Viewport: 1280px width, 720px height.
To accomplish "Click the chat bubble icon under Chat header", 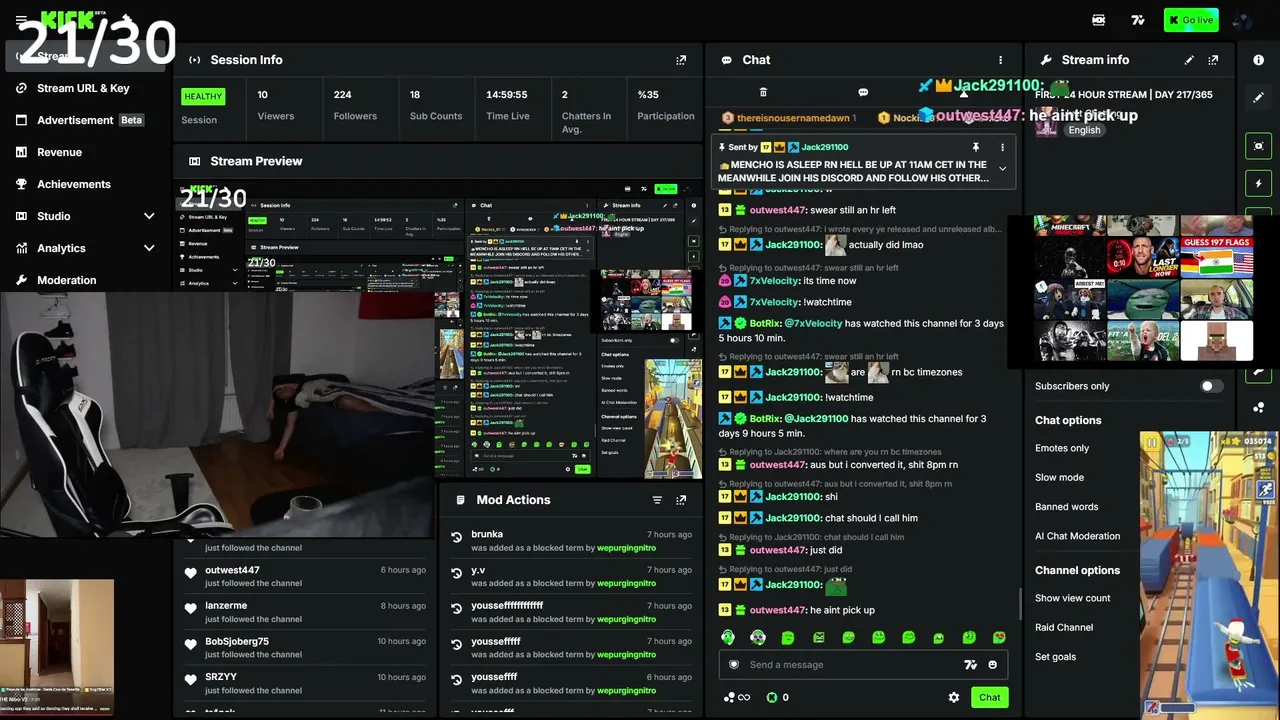I will click(x=863, y=92).
